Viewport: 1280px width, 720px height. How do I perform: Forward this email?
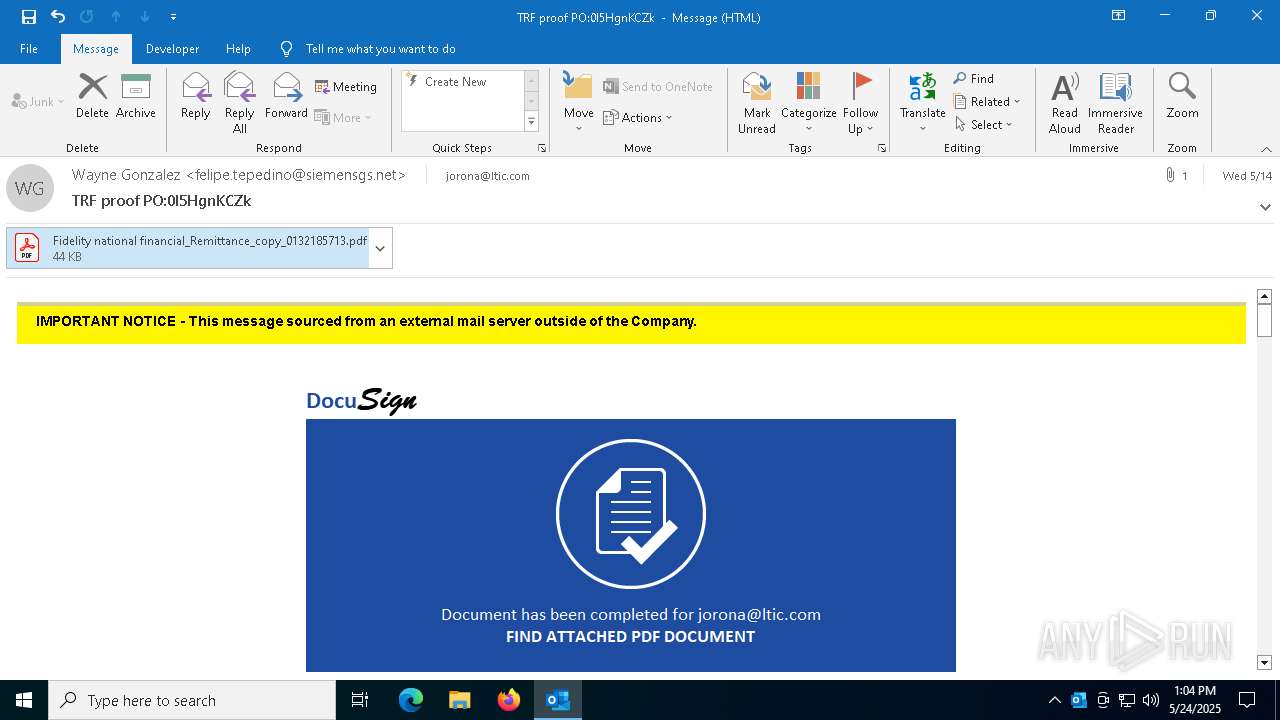tap(286, 96)
